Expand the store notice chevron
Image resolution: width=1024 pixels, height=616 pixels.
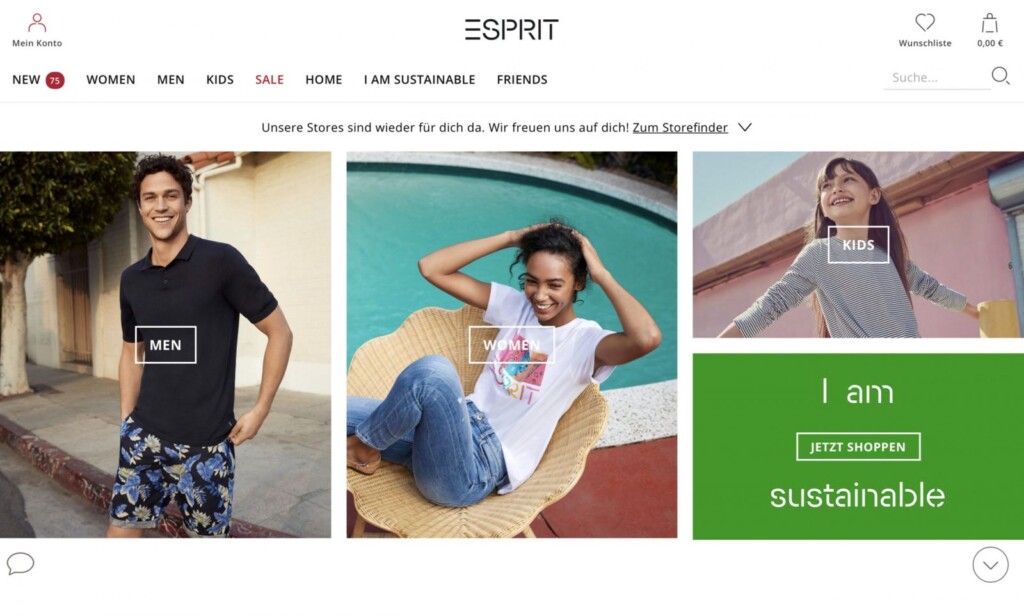pyautogui.click(x=744, y=127)
